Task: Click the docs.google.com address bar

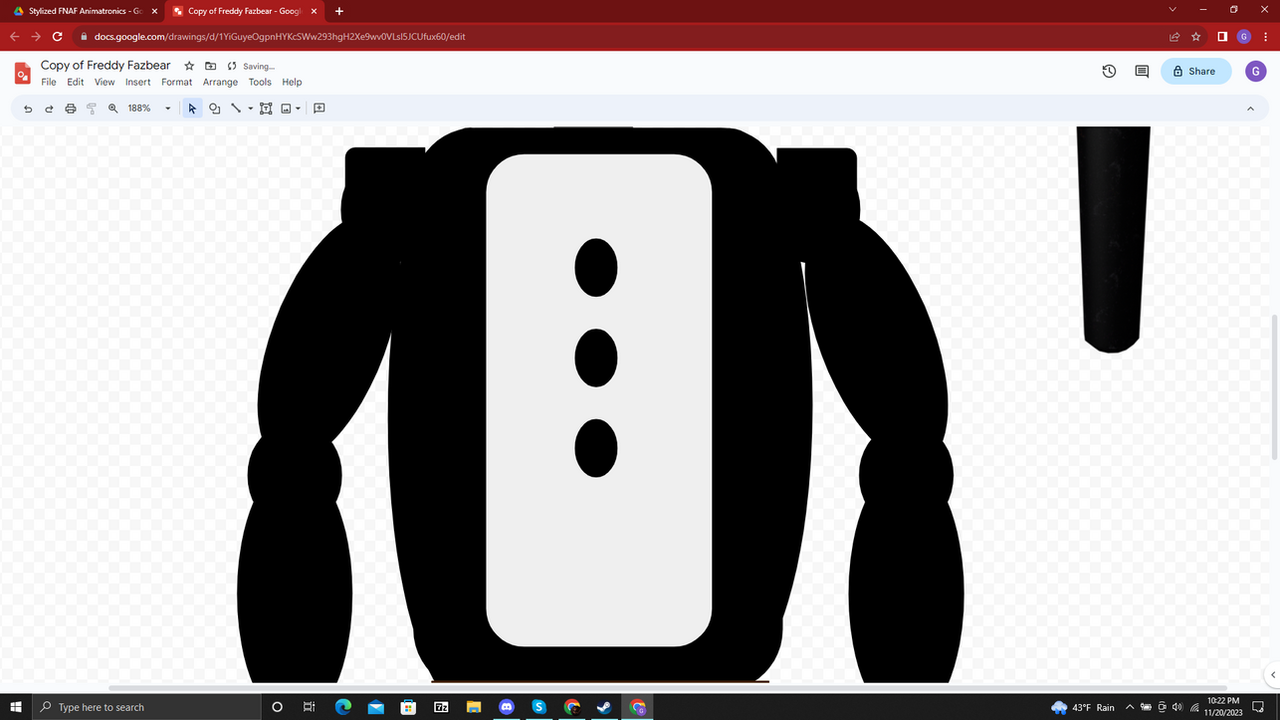Action: click(620, 37)
